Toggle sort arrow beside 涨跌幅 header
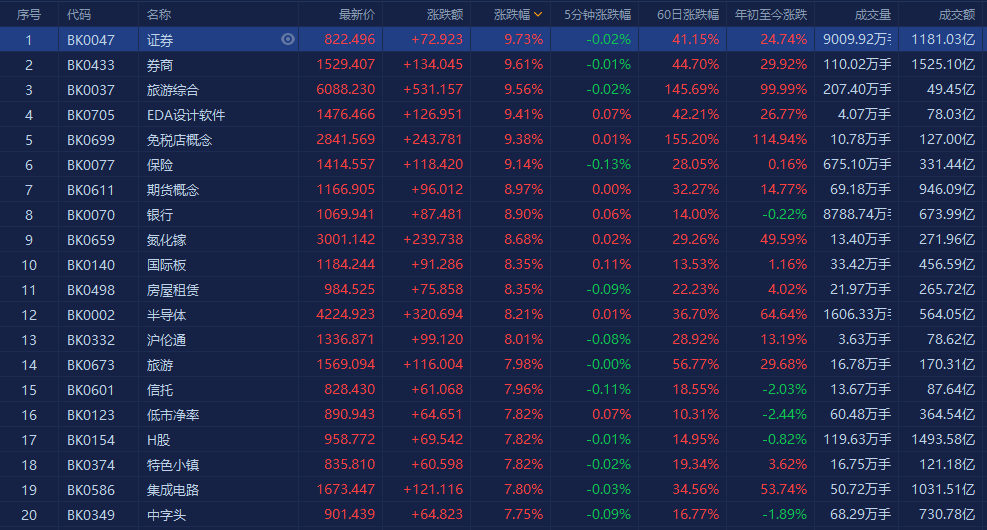The height and width of the screenshot is (530, 987). point(538,14)
